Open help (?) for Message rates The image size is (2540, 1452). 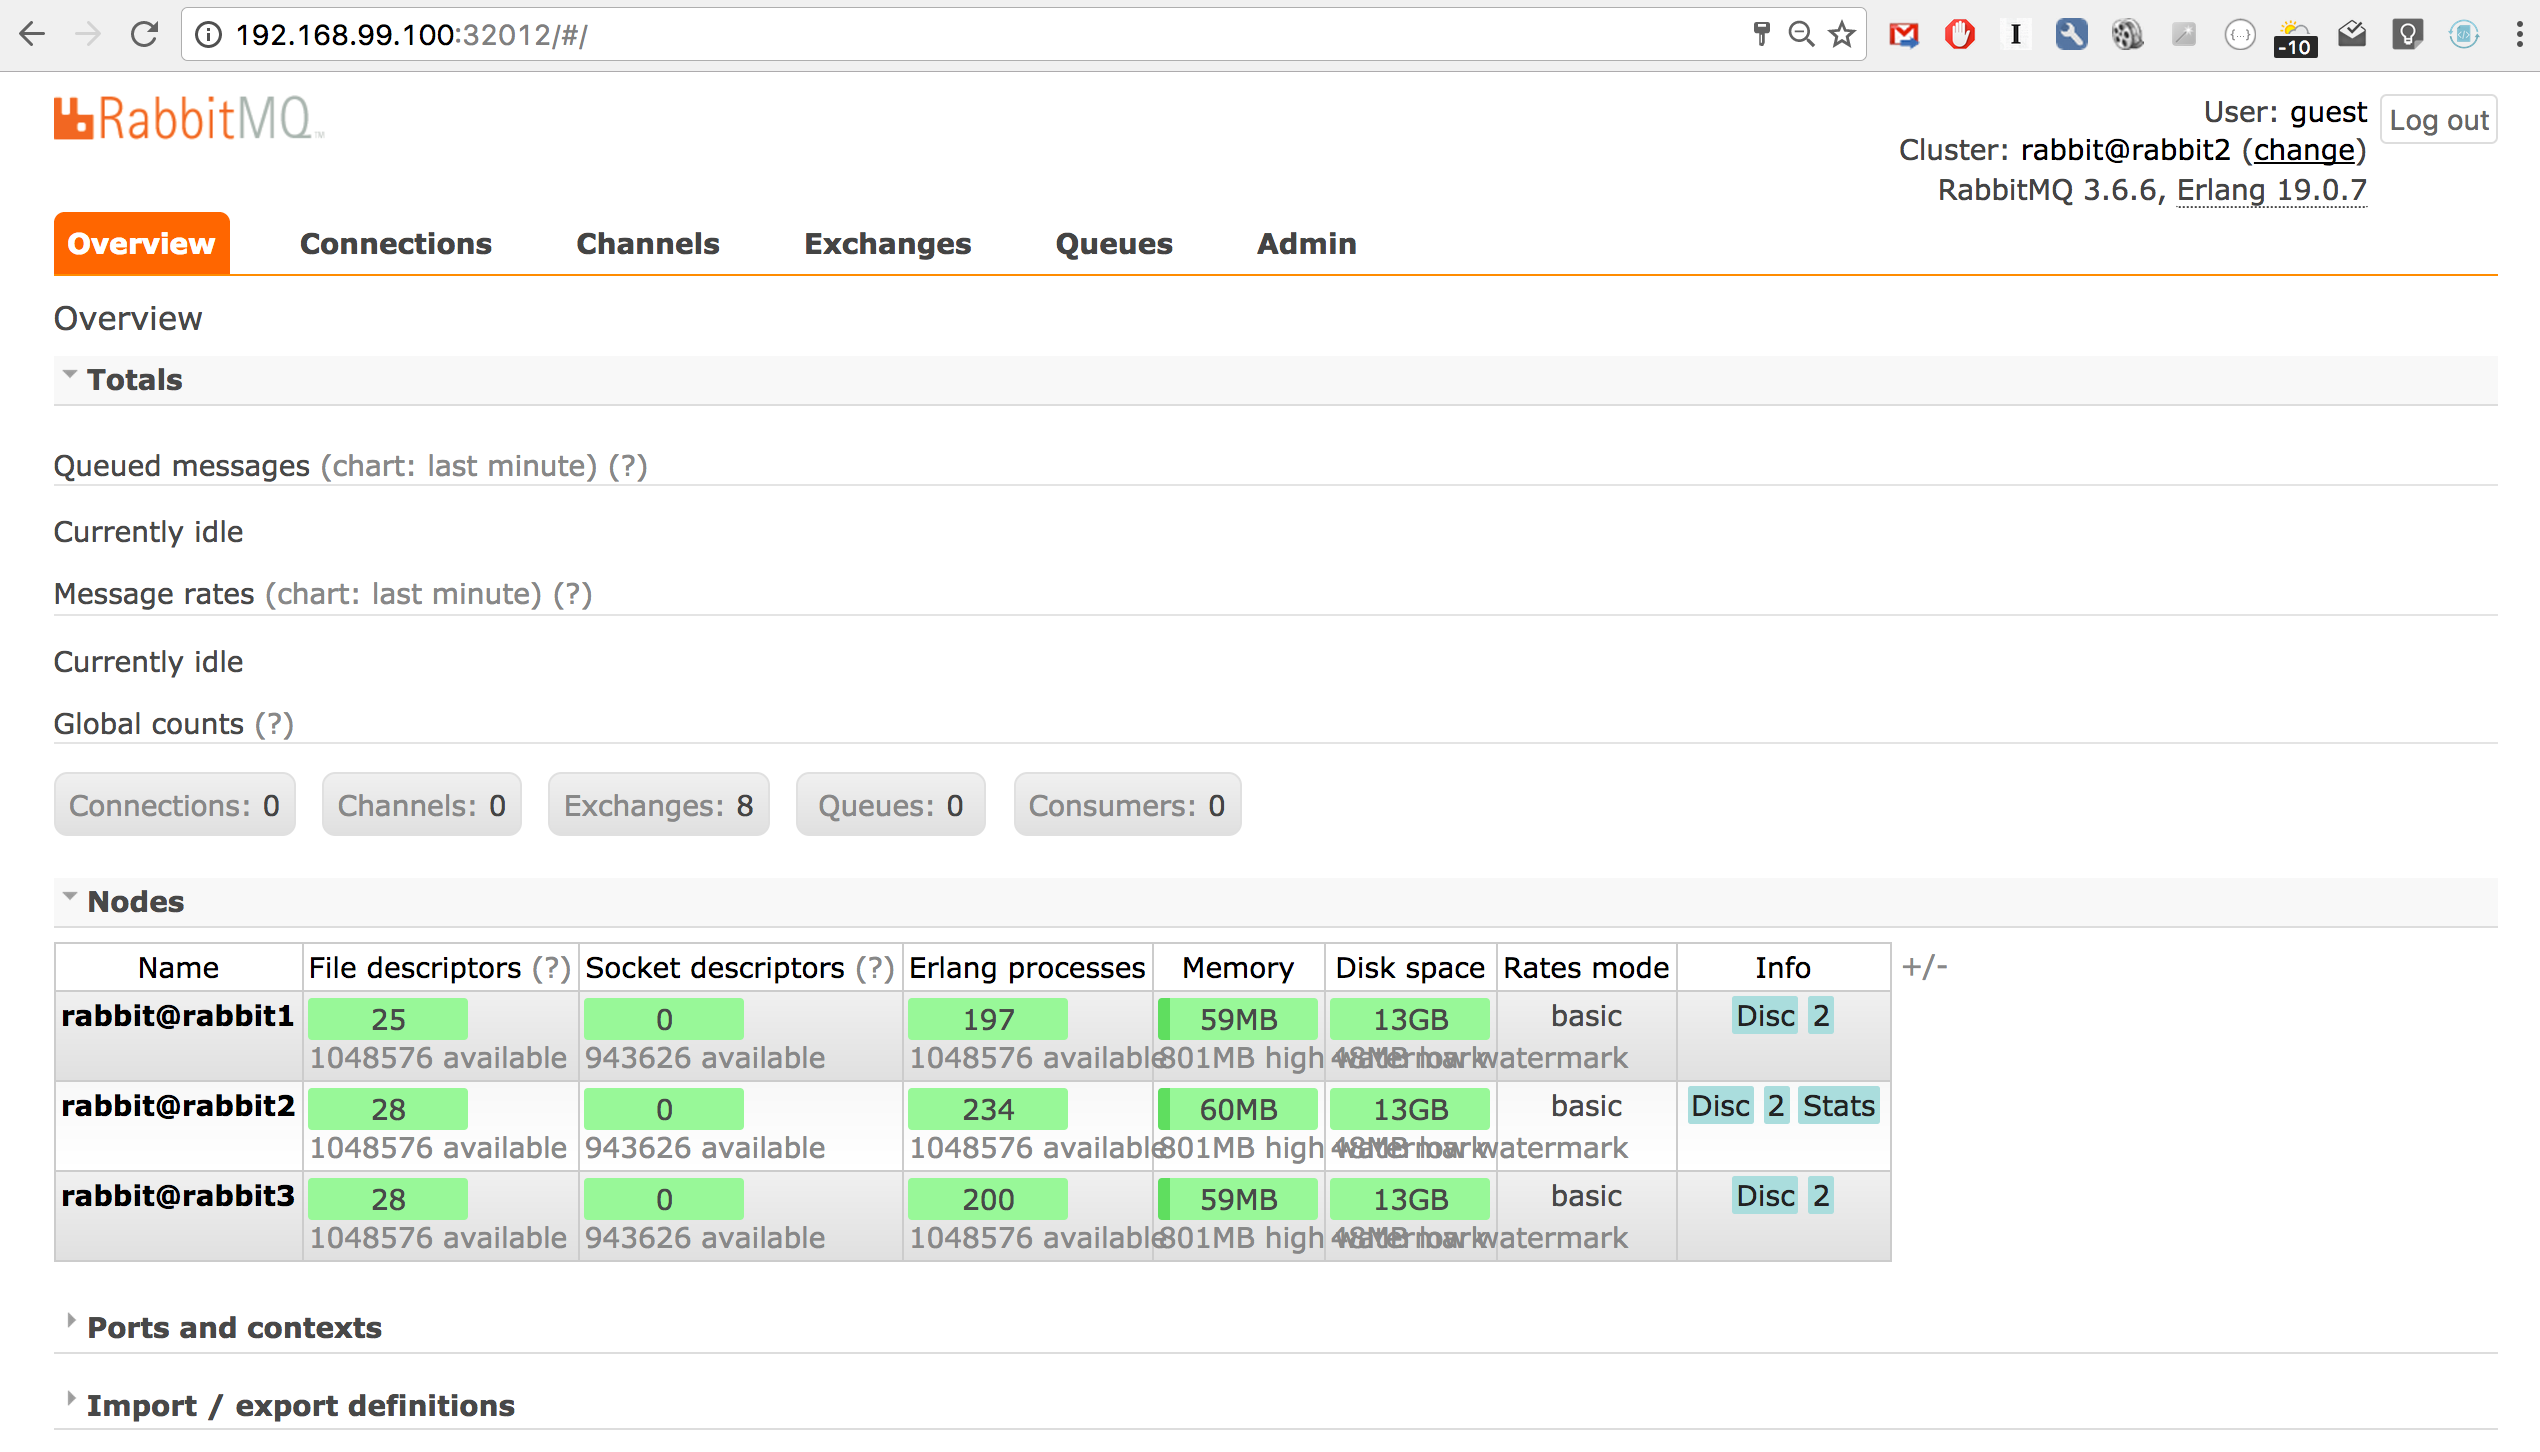tap(573, 594)
